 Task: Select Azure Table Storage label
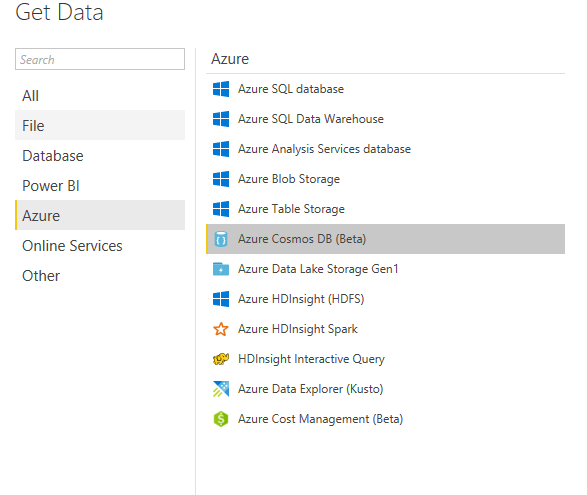click(x=291, y=209)
